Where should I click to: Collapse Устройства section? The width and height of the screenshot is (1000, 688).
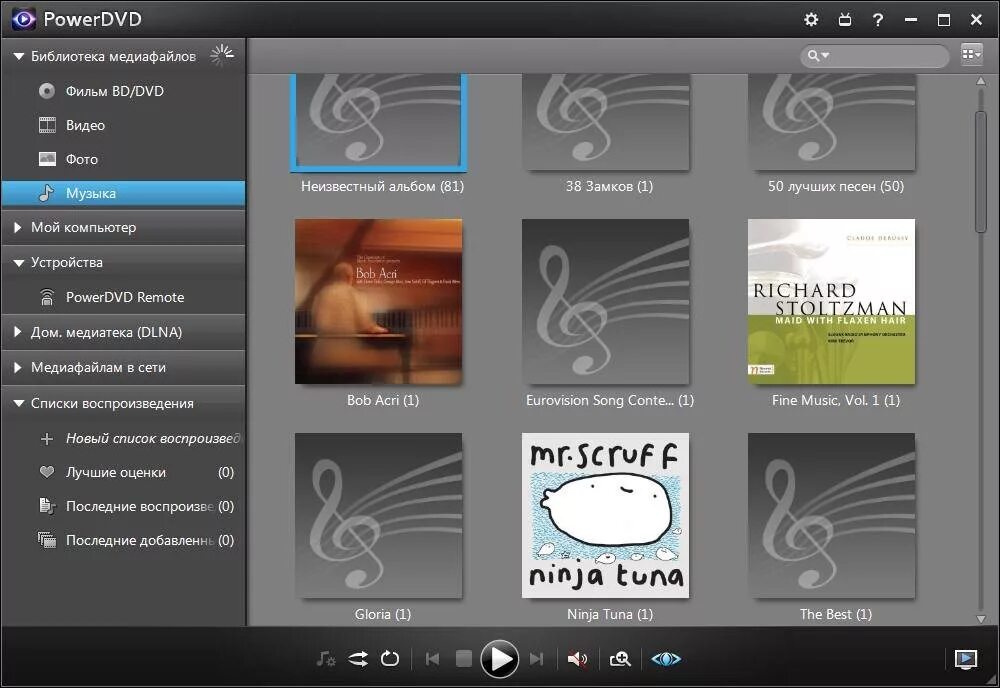point(18,263)
